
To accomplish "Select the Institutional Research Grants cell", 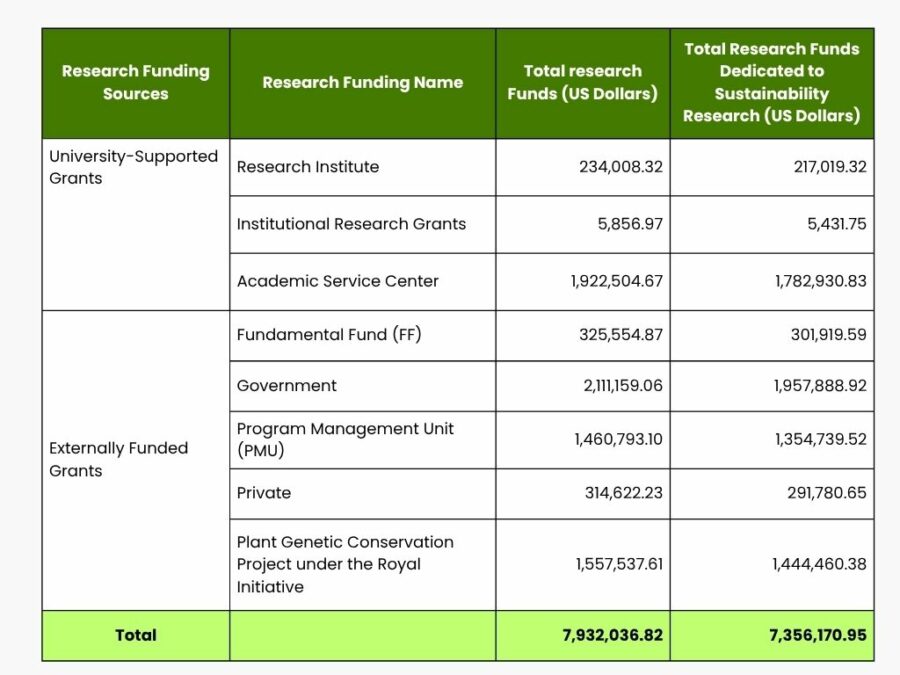I will click(x=351, y=224).
